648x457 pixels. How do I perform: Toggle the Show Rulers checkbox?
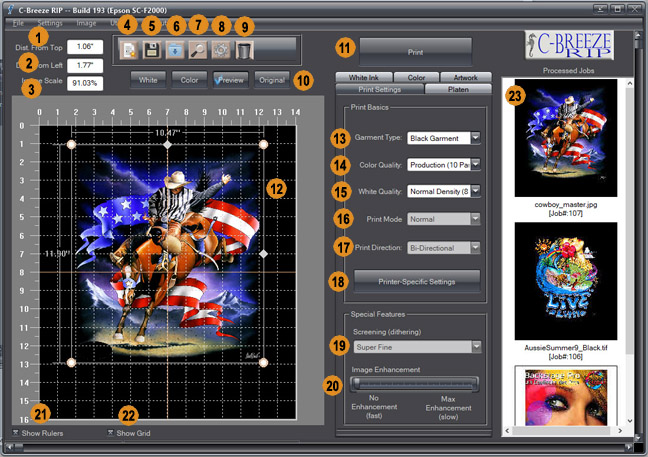pyautogui.click(x=16, y=433)
